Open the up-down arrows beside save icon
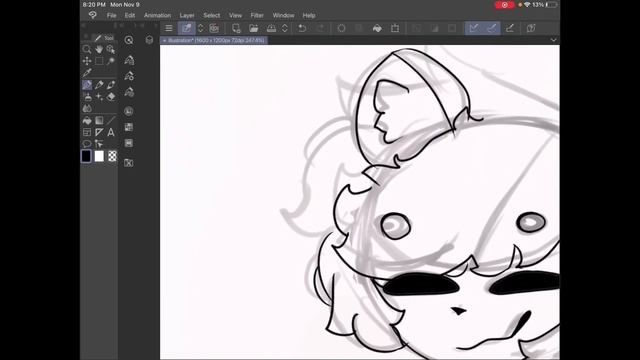Screen dimensions: 640x360 point(284,28)
